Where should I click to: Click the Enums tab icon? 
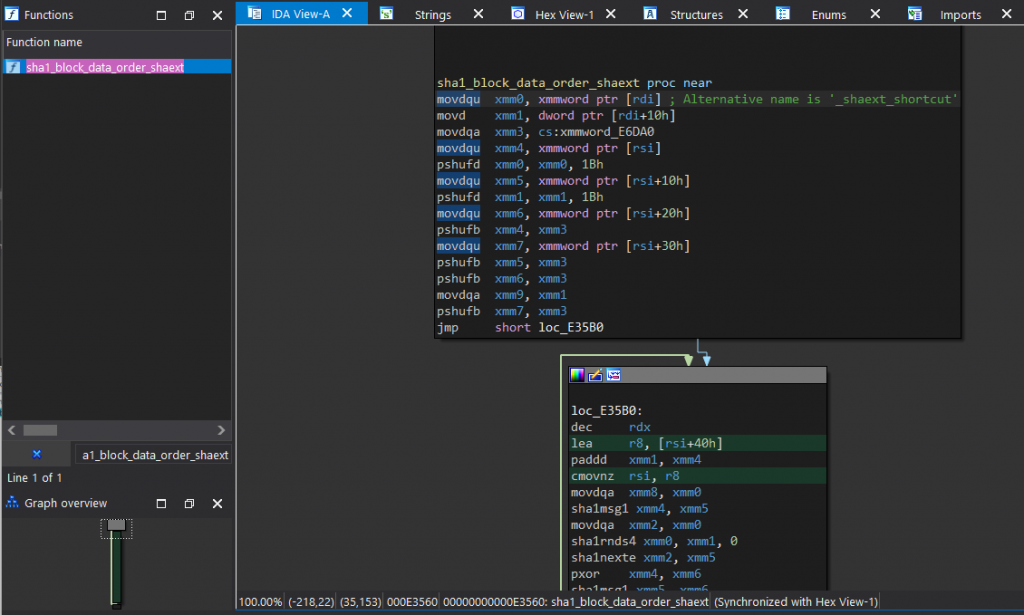tap(782, 13)
